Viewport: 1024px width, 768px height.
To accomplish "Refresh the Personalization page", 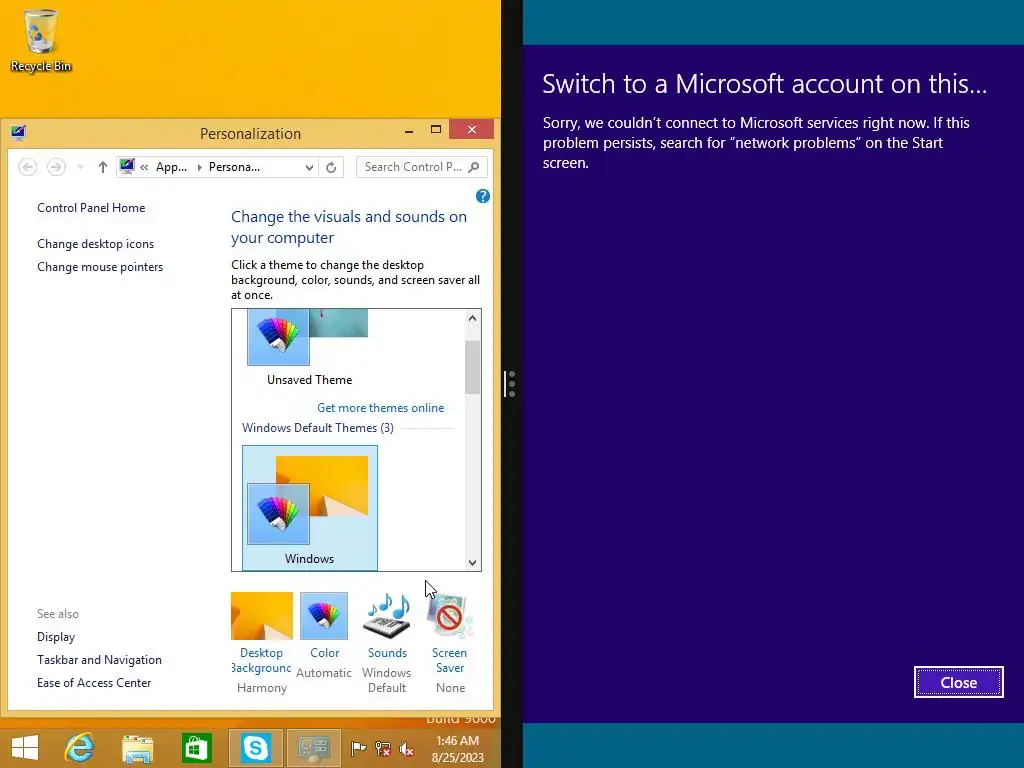I will point(331,167).
